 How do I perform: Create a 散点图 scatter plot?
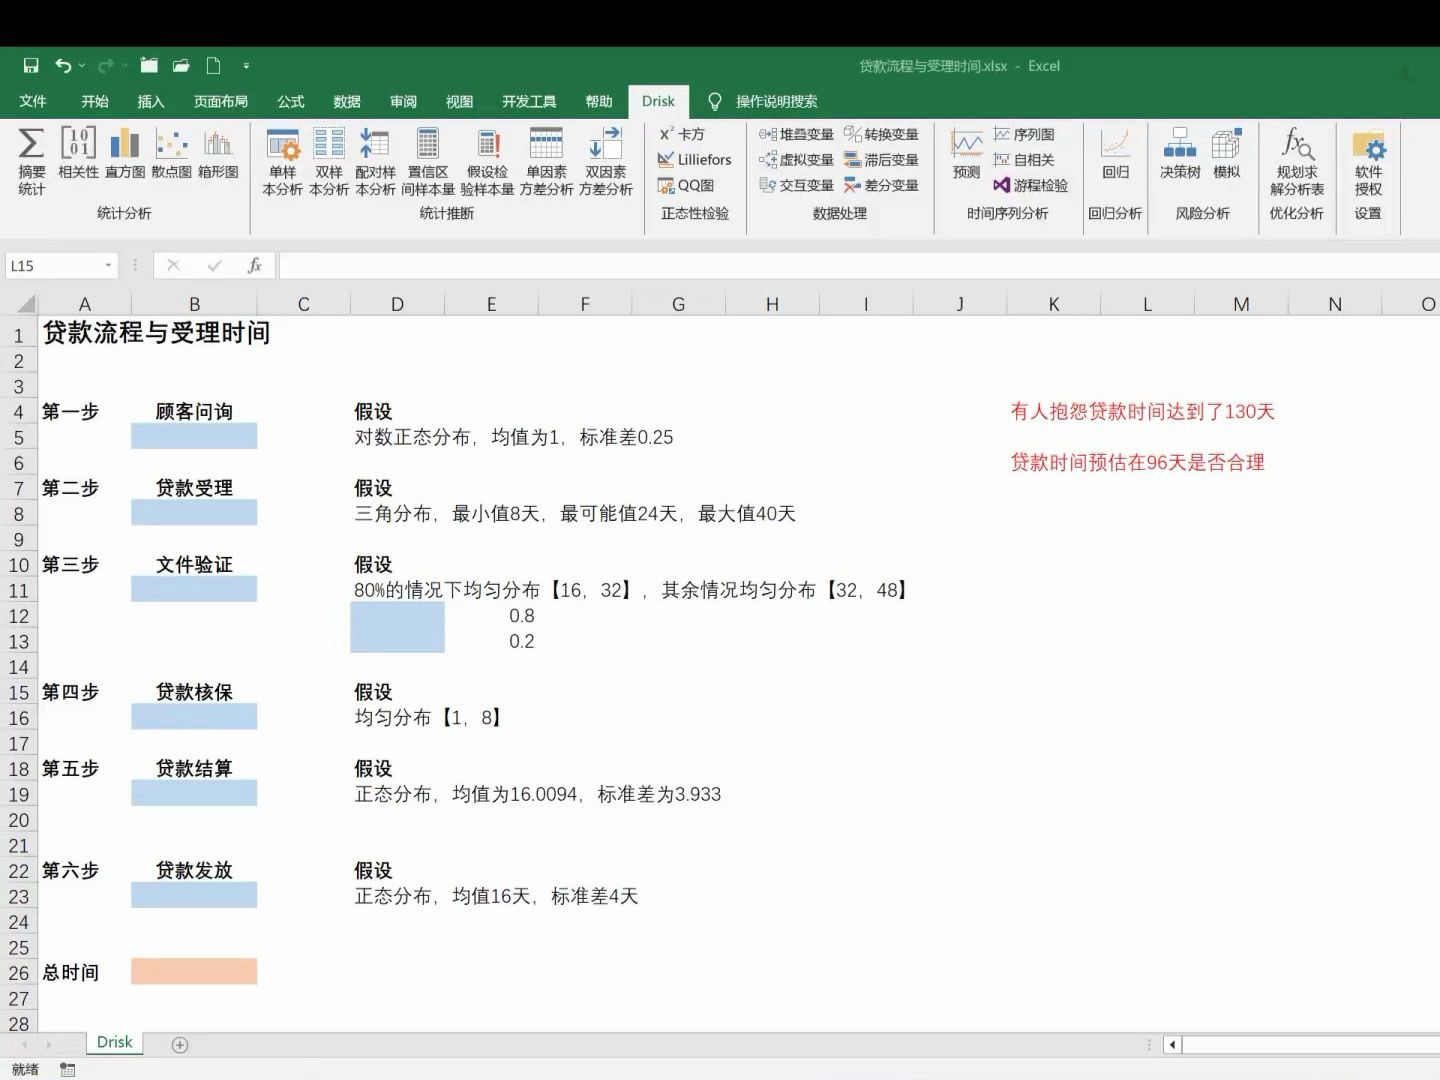pos(171,153)
